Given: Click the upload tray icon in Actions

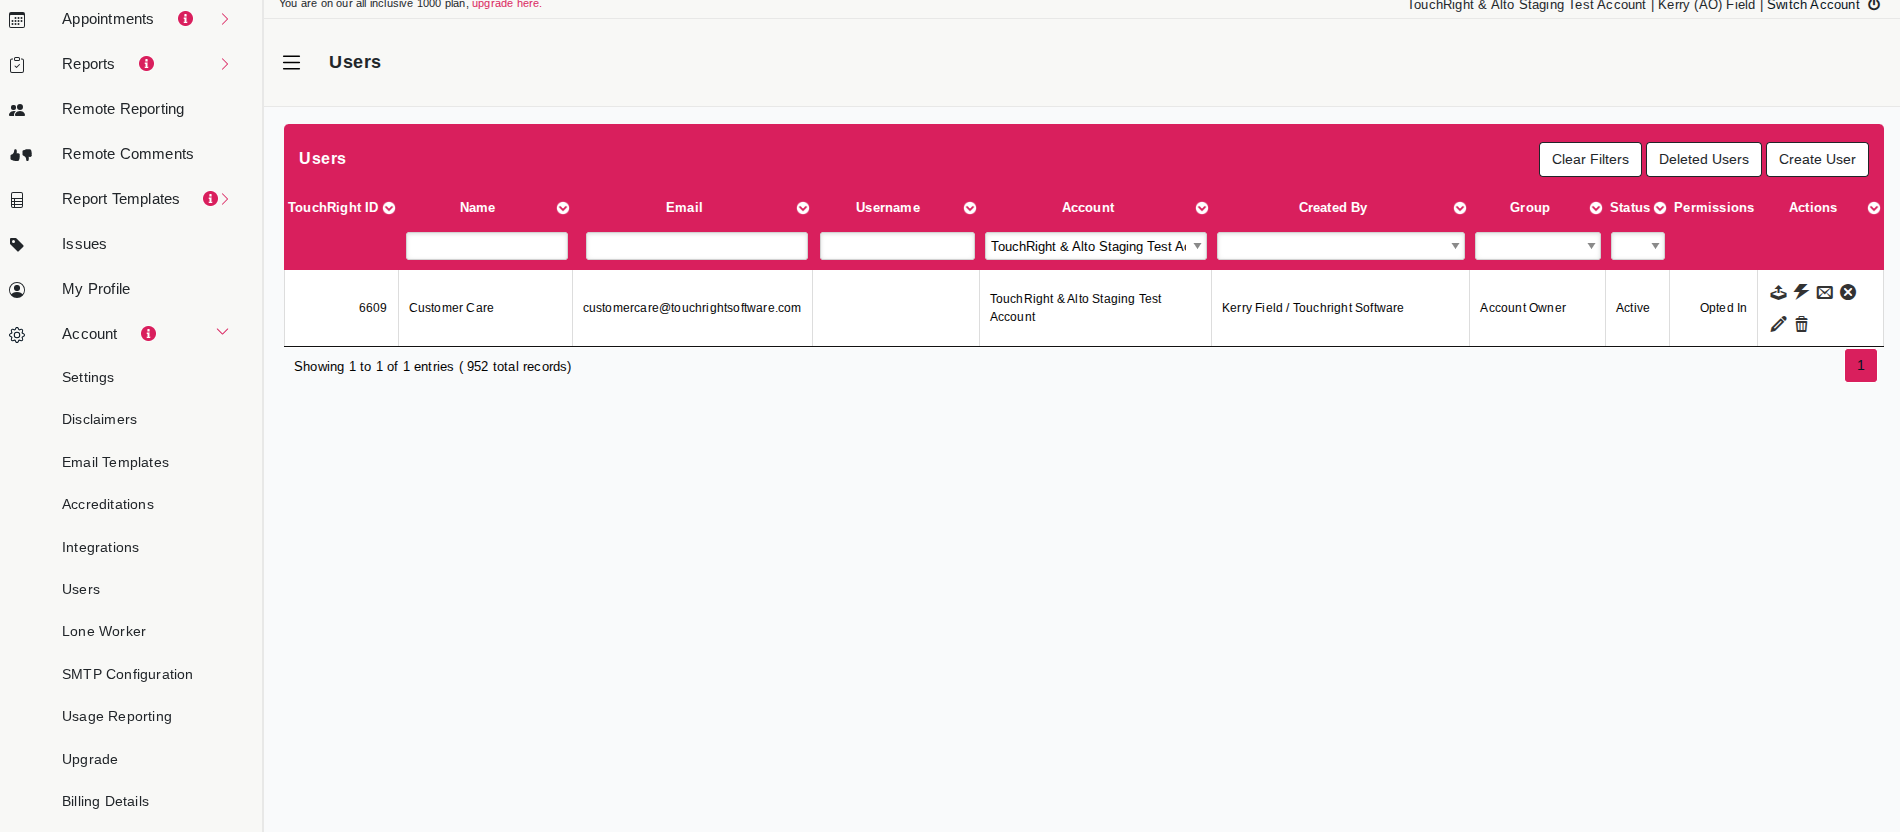Looking at the screenshot, I should [x=1778, y=292].
